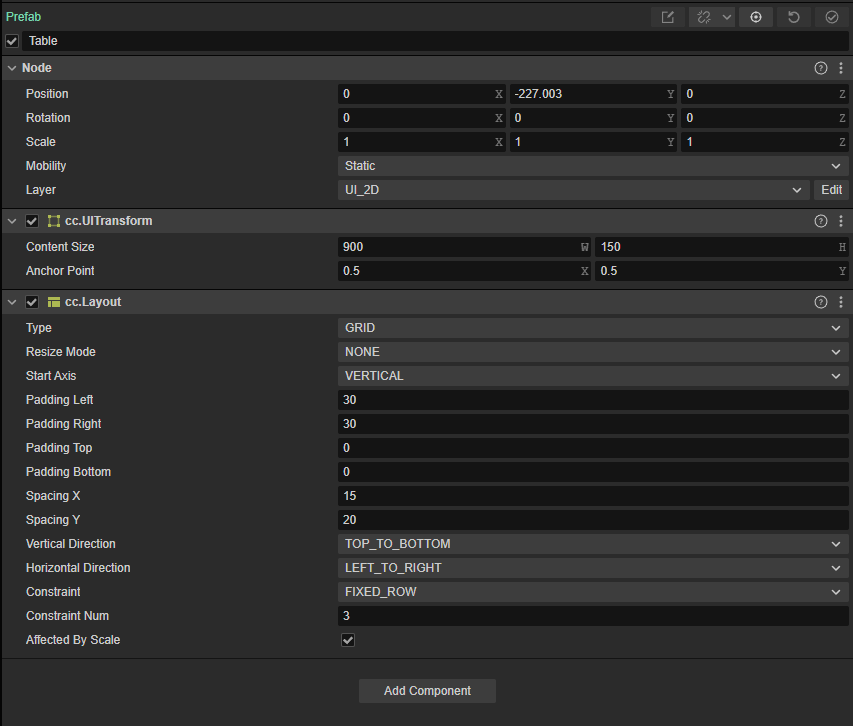Image resolution: width=853 pixels, height=726 pixels.
Task: Open help for cc.UITransform
Action: 820,221
